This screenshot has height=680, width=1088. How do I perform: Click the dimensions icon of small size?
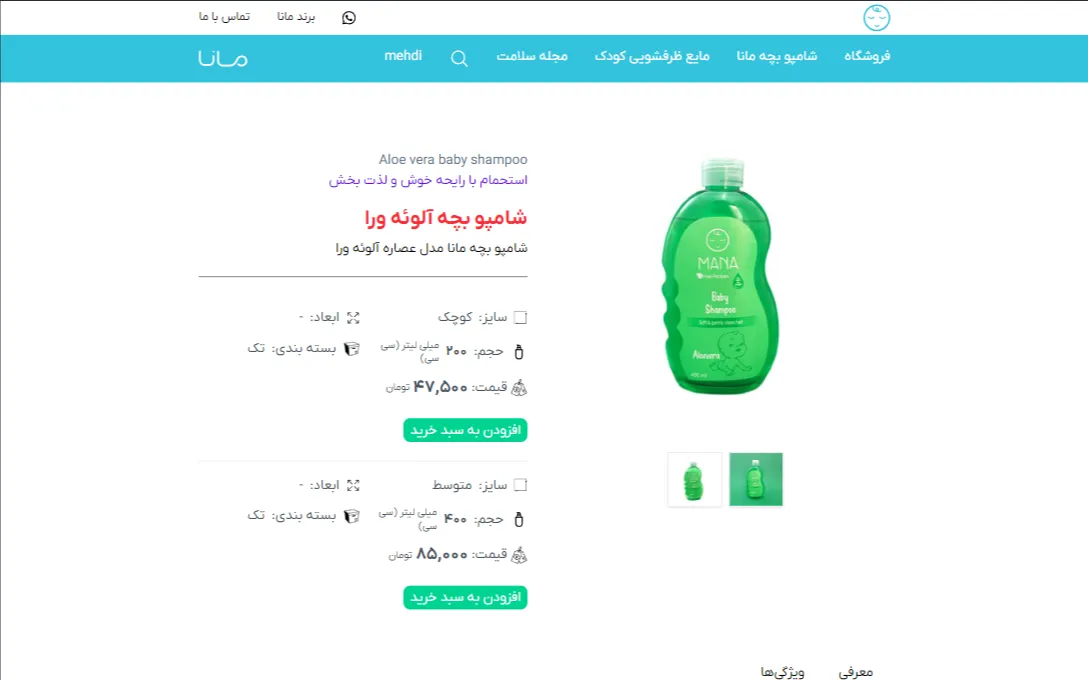[353, 318]
